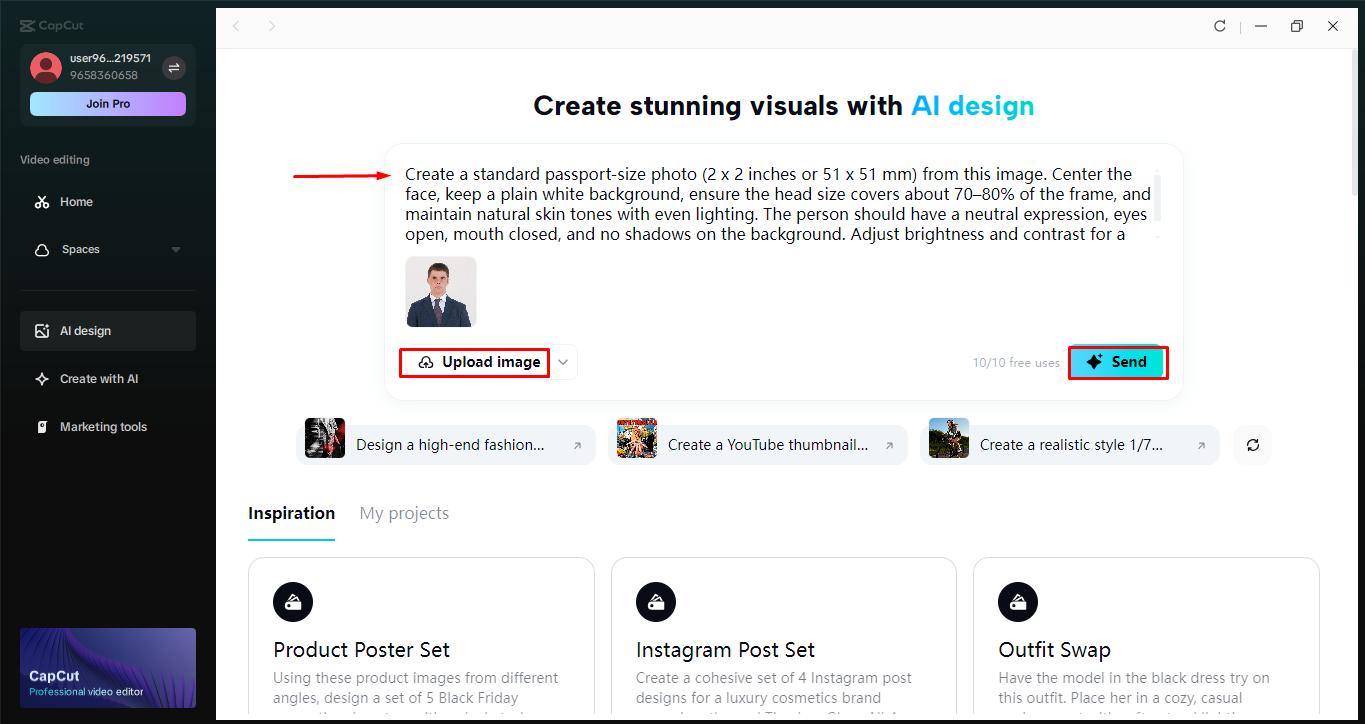The image size is (1365, 724).
Task: Click the account switch icon beside username
Action: (174, 68)
